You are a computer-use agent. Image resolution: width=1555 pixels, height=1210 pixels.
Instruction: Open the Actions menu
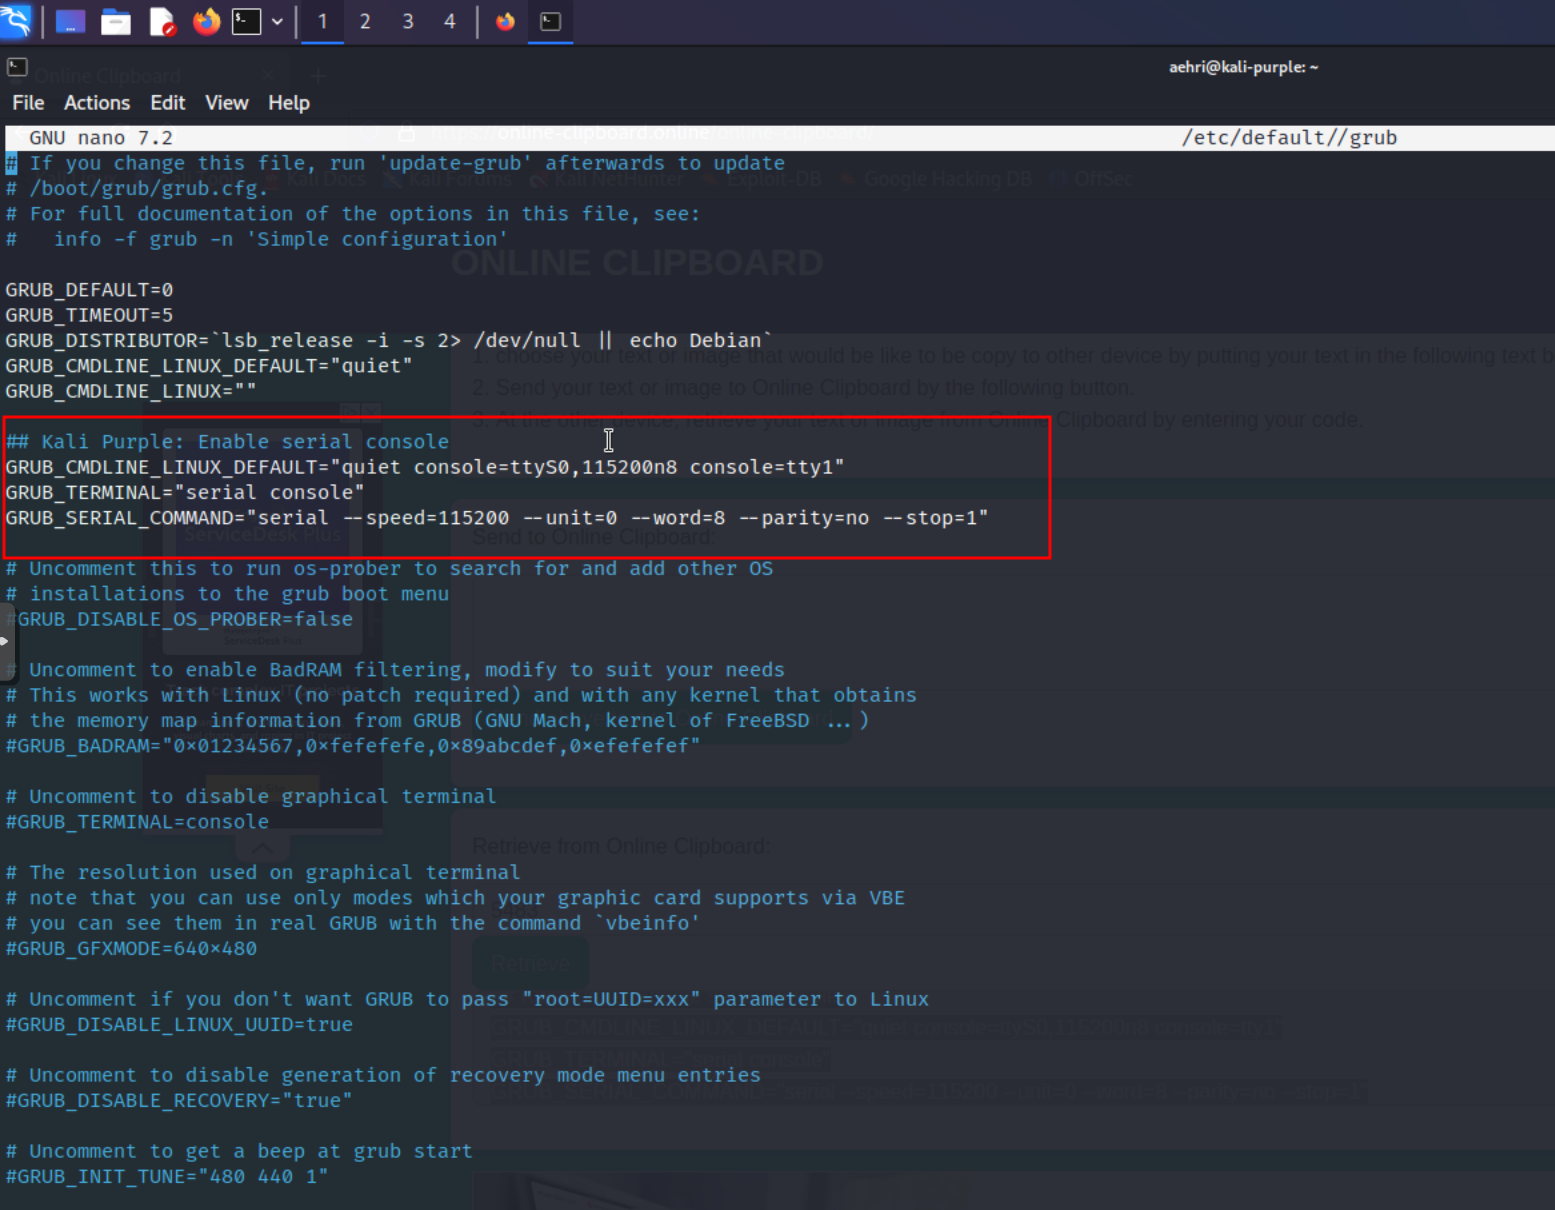click(97, 103)
